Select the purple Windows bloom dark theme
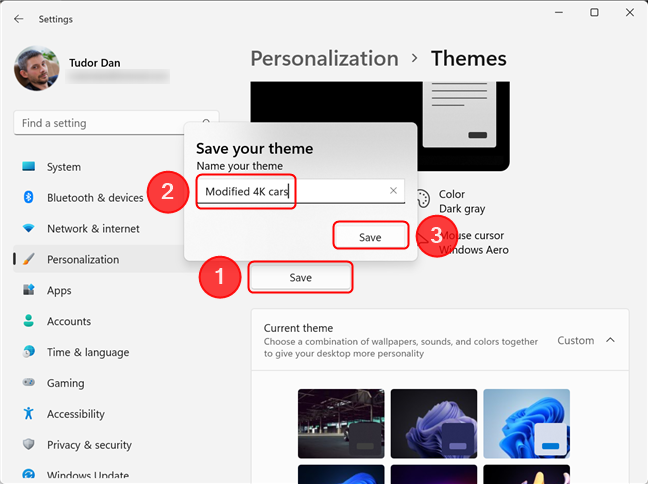 point(434,423)
